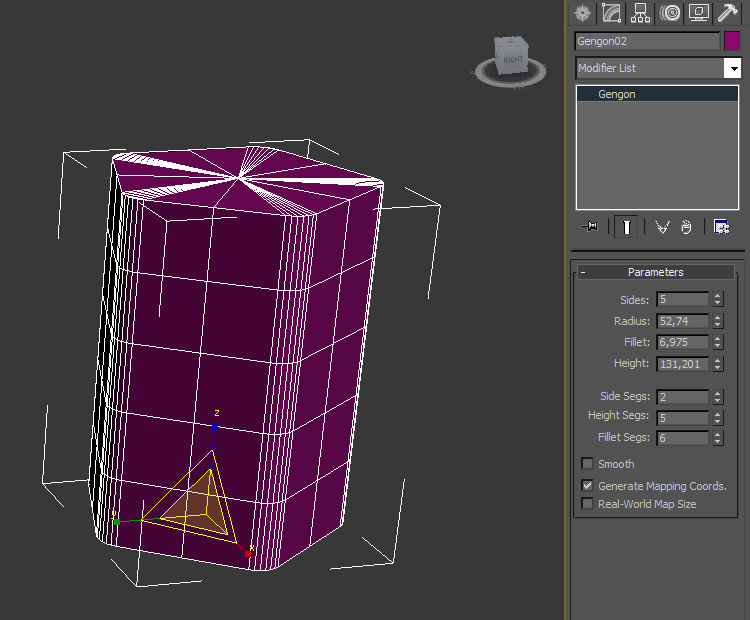The image size is (750, 620).
Task: Toggle Show End Result button
Action: (626, 226)
